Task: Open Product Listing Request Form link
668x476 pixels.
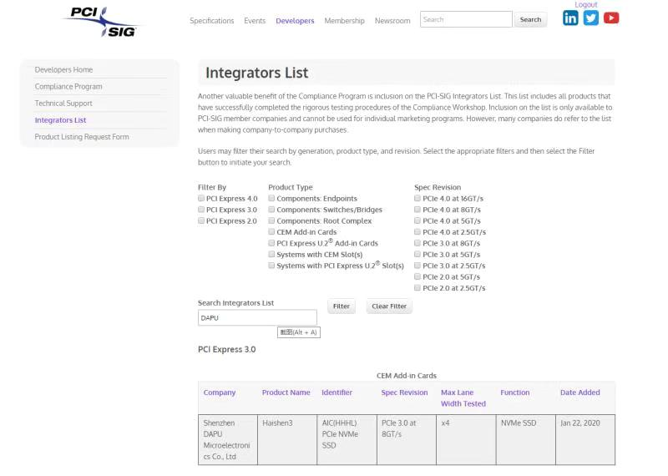Action: pyautogui.click(x=82, y=137)
